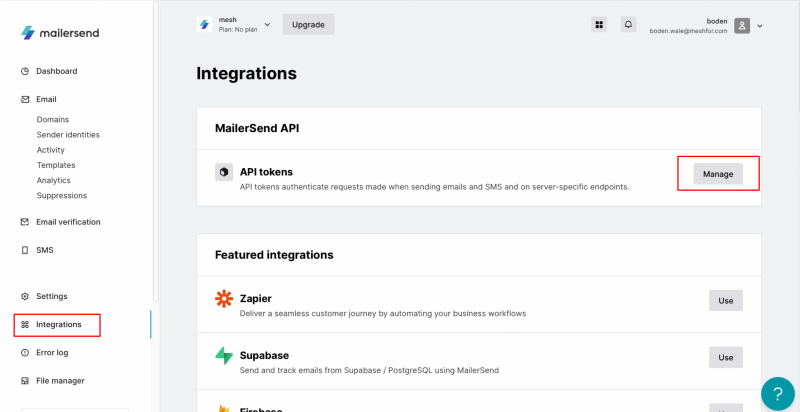Image resolution: width=800 pixels, height=412 pixels.
Task: Click the user avatar icon
Action: [x=742, y=26]
